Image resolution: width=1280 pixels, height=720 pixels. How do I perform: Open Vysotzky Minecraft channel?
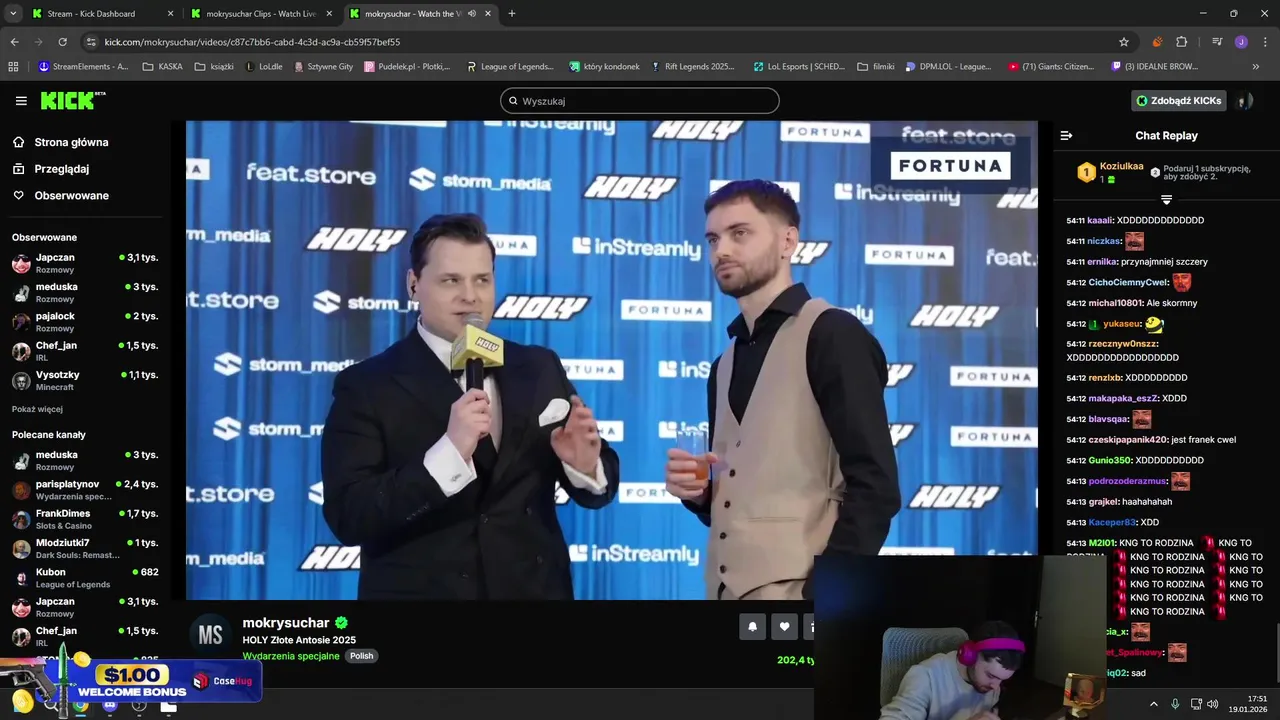(85, 380)
